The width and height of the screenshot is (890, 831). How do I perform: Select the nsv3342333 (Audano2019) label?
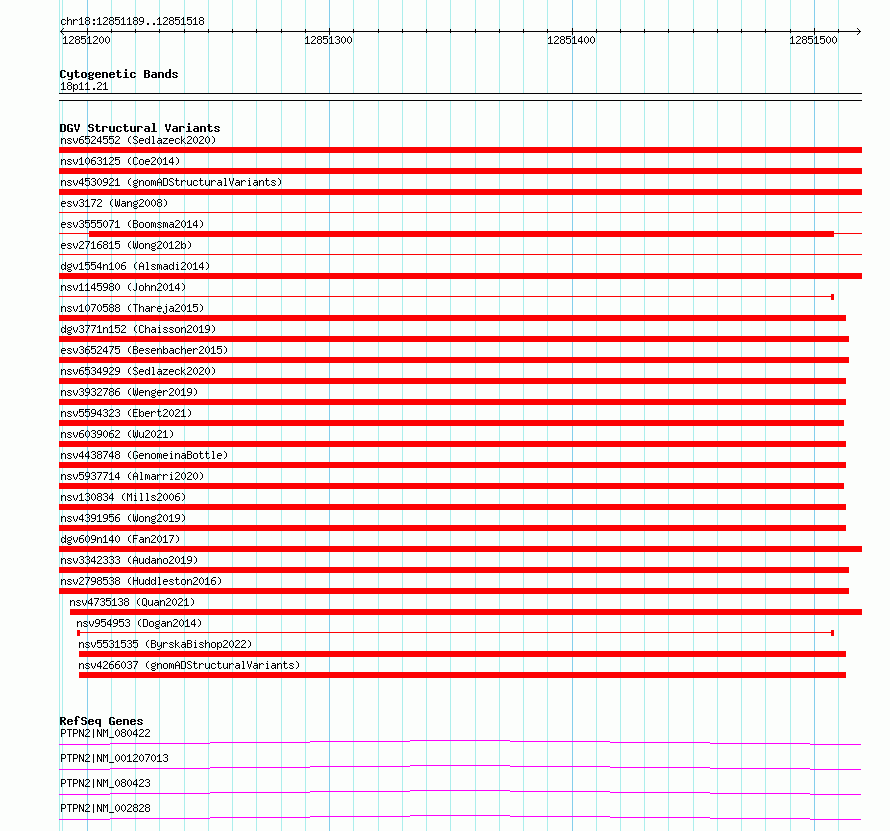pyautogui.click(x=129, y=560)
